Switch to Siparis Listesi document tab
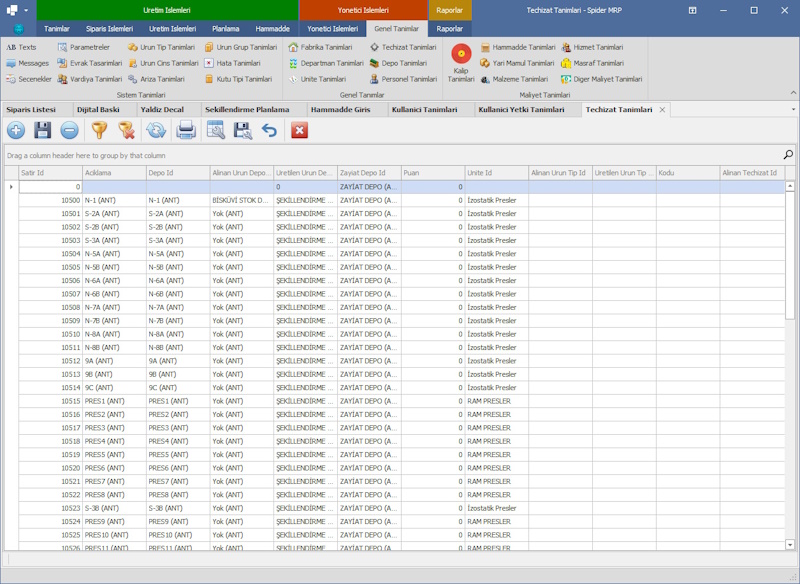Screen dimensions: 800x584 pos(31,110)
